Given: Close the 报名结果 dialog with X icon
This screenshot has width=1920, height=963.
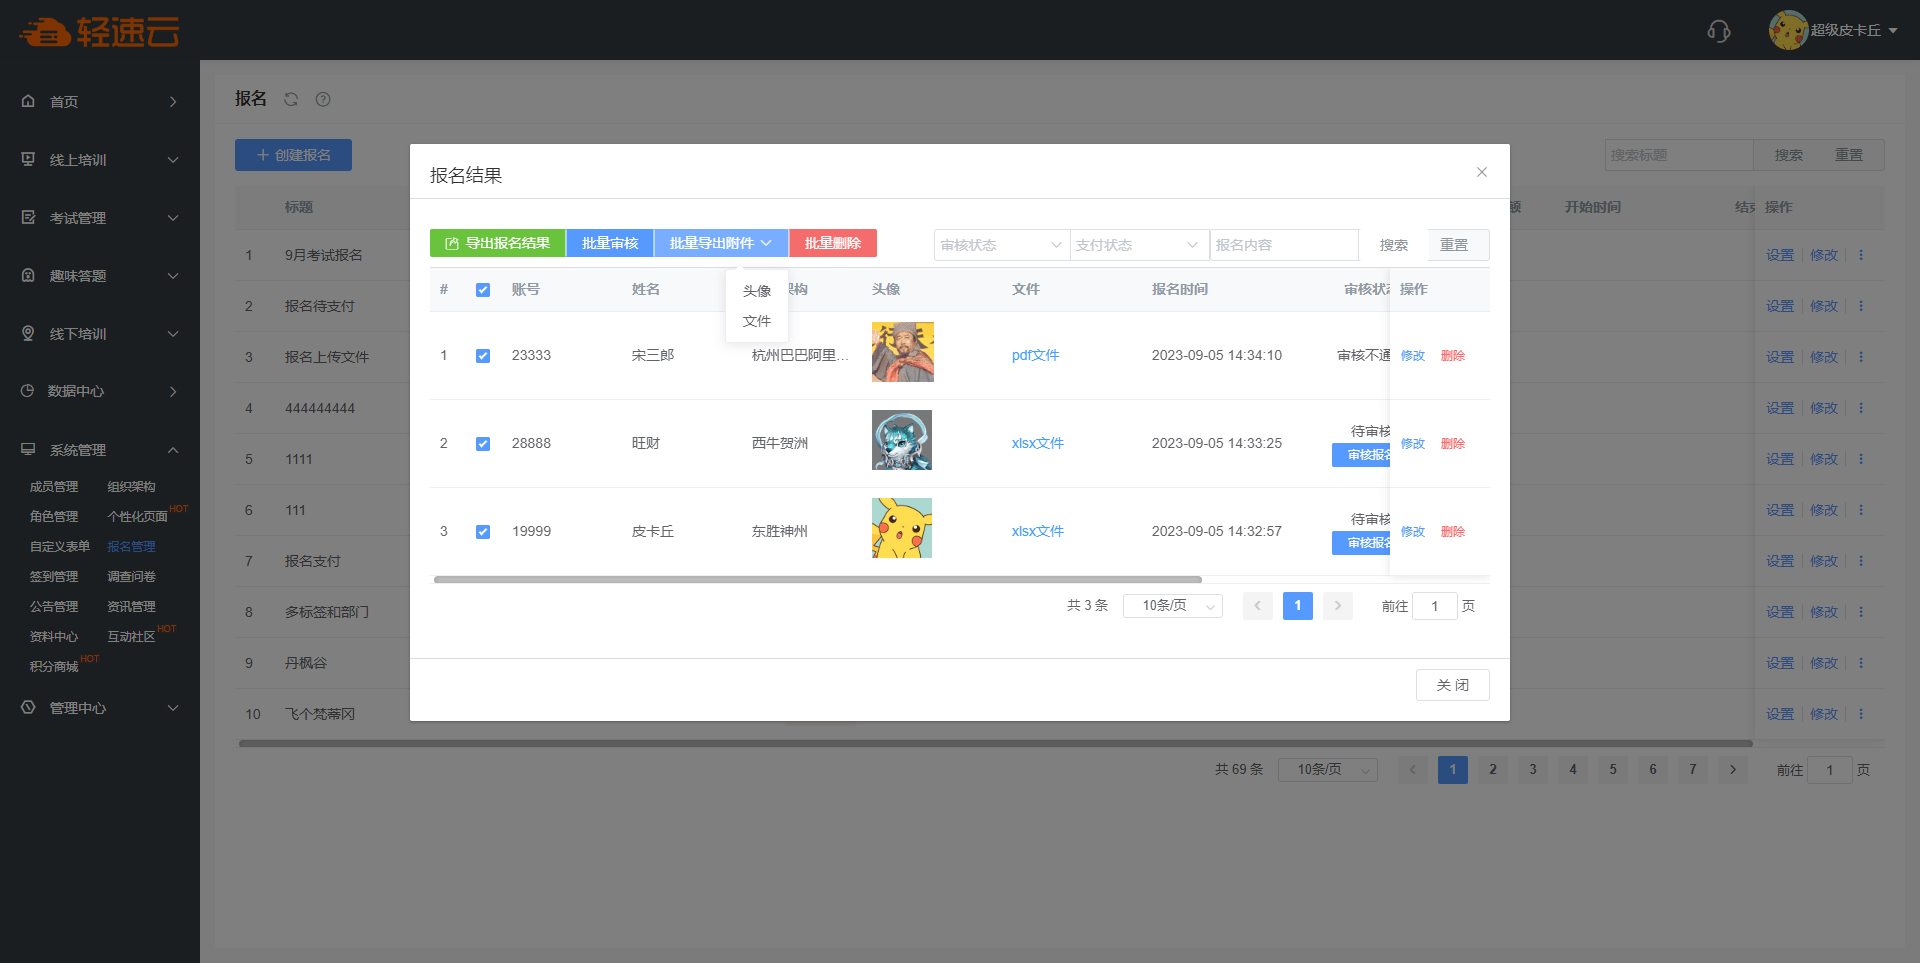Looking at the screenshot, I should pos(1481,172).
